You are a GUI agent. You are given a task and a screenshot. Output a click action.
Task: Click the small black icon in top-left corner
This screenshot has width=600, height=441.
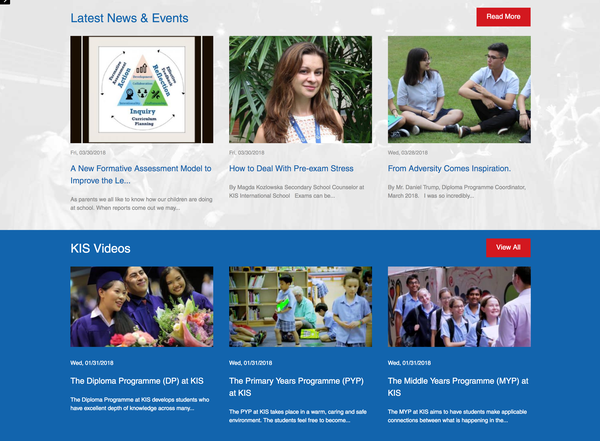[x=5, y=2]
